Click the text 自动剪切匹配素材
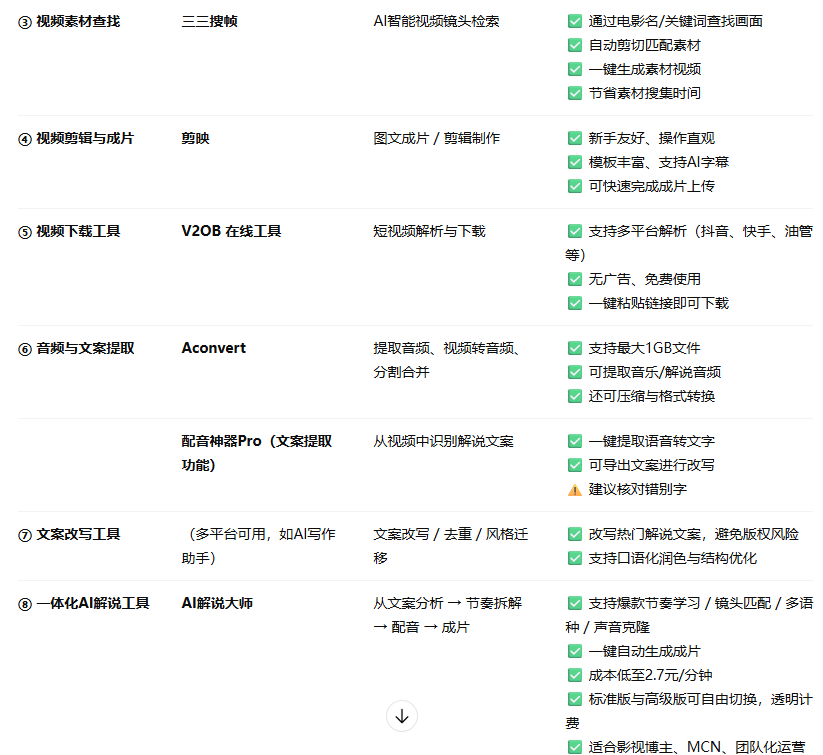Image resolution: width=823 pixels, height=755 pixels. click(645, 45)
